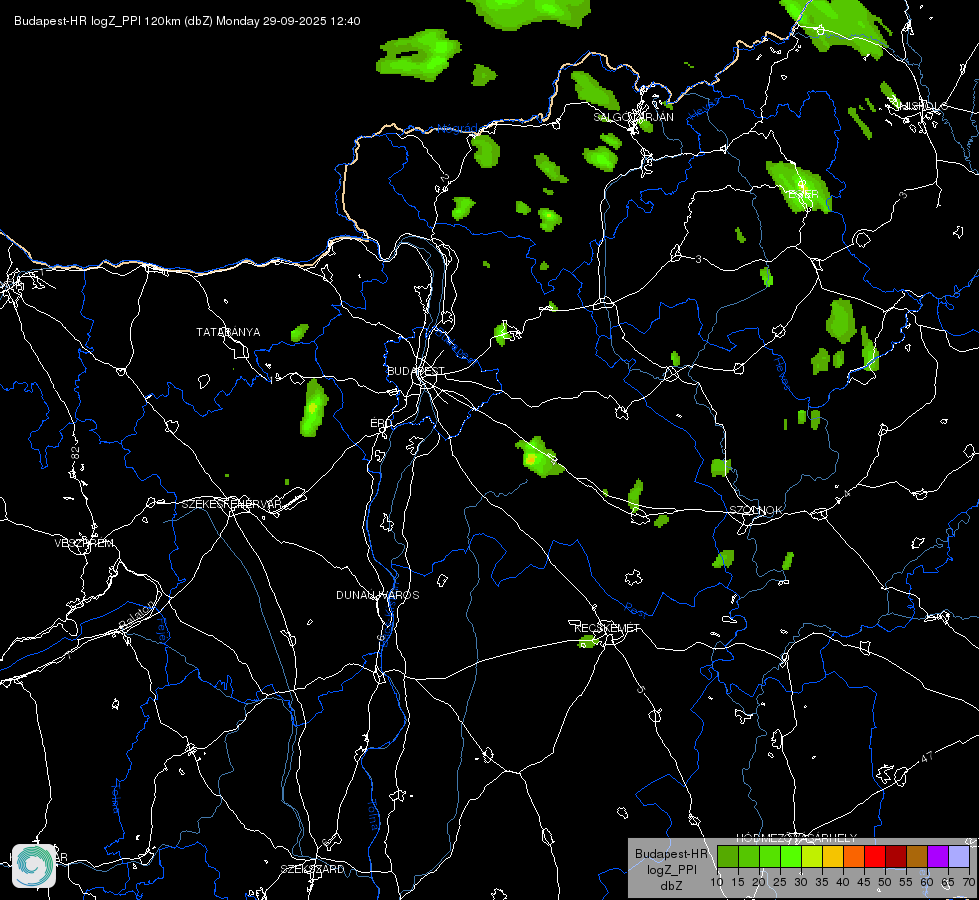Select the 15–20 dBZ green legend swatch
The height and width of the screenshot is (900, 979).
point(749,856)
